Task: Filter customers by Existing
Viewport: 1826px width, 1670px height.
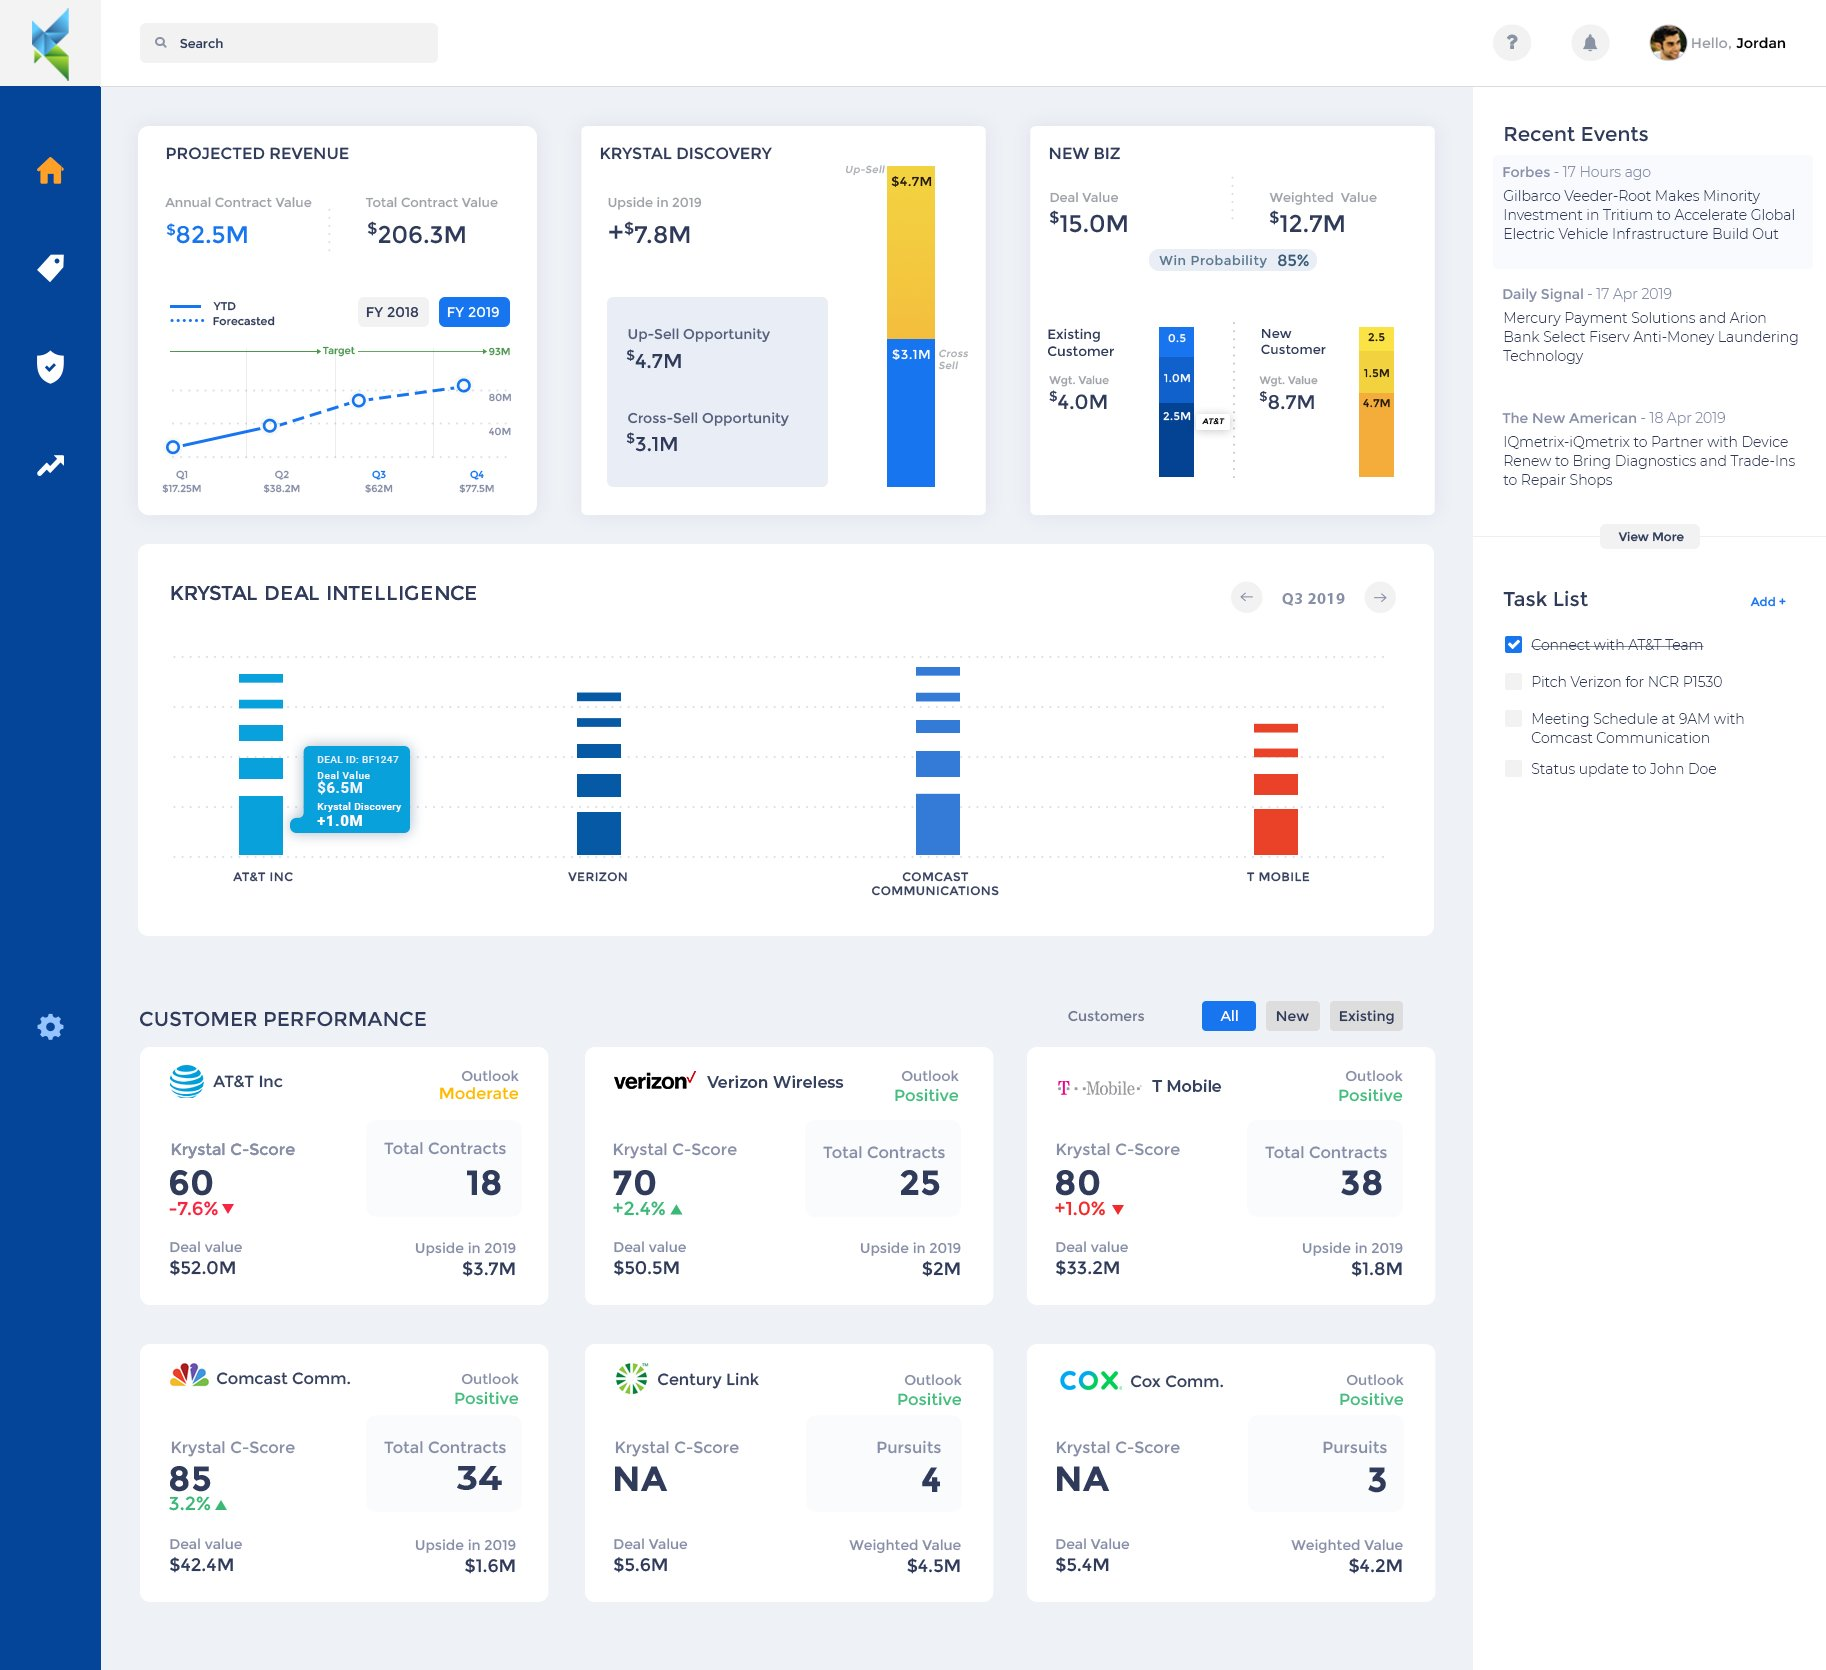Action: tap(1366, 1016)
